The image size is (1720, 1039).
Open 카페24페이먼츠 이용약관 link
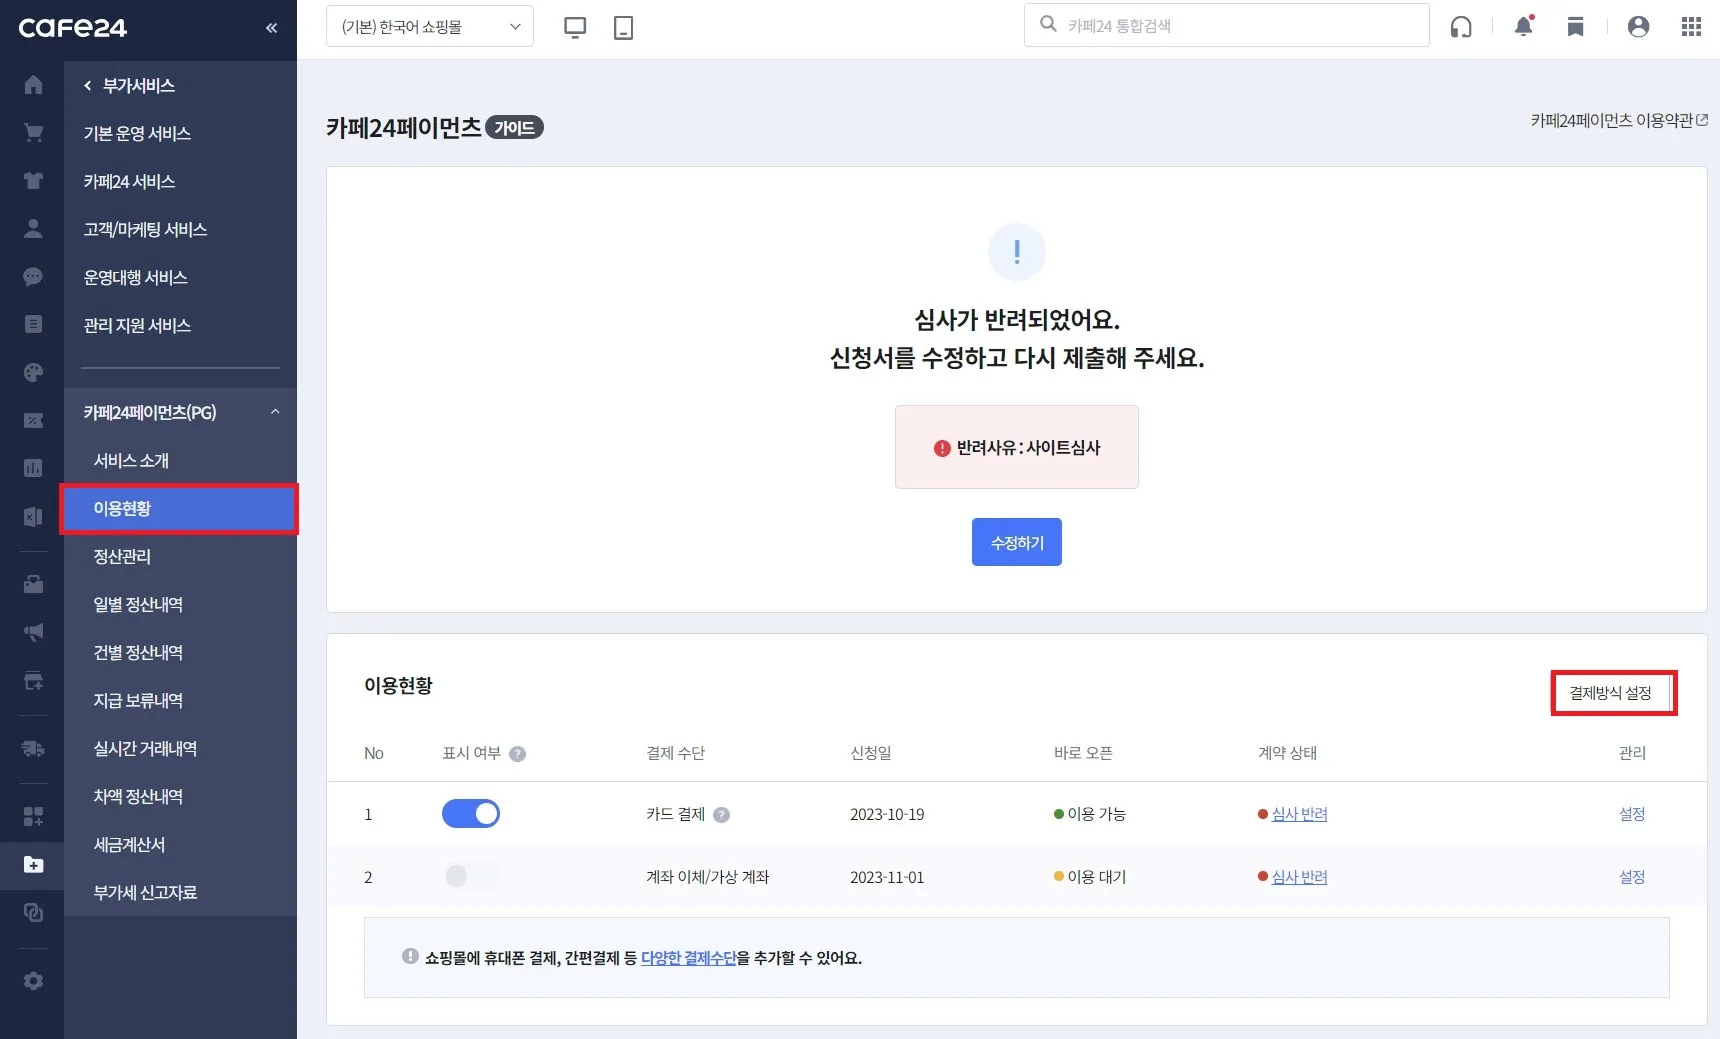[1619, 120]
